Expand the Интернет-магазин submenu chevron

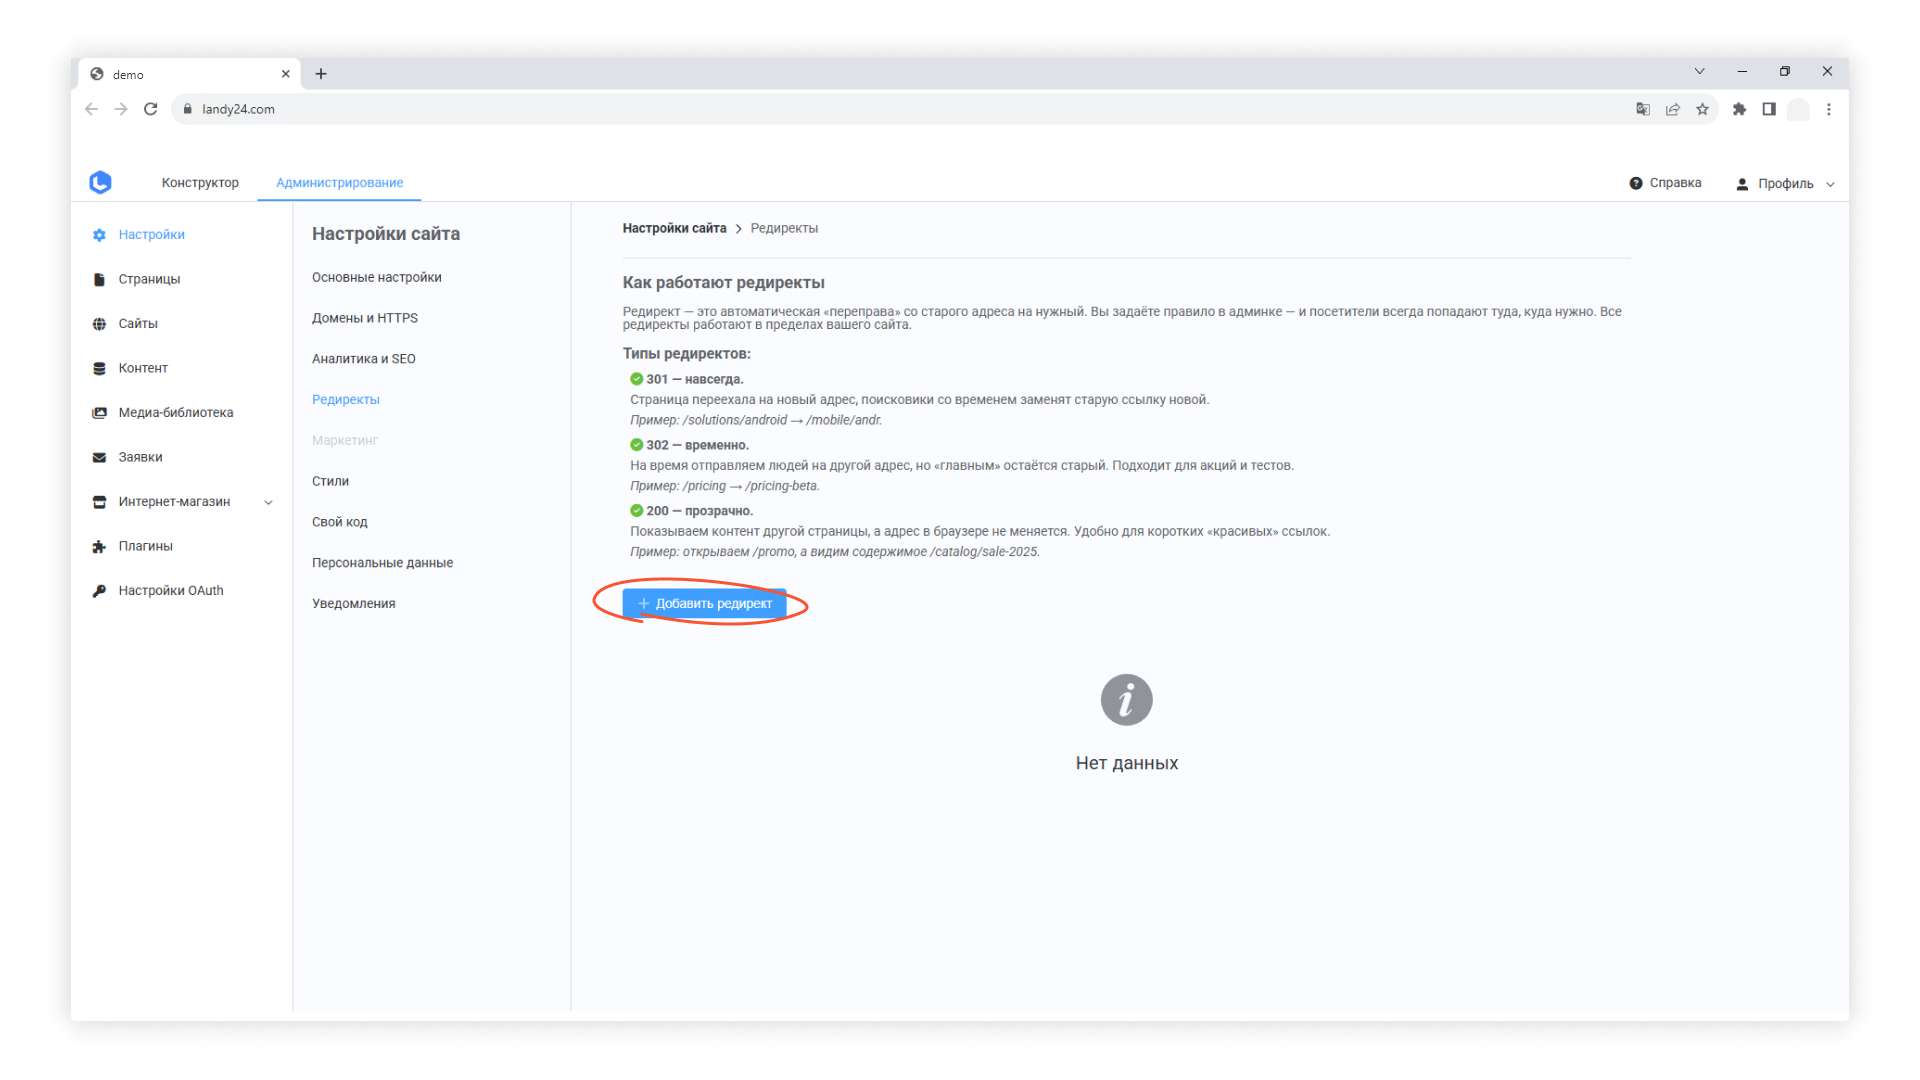pyautogui.click(x=268, y=502)
